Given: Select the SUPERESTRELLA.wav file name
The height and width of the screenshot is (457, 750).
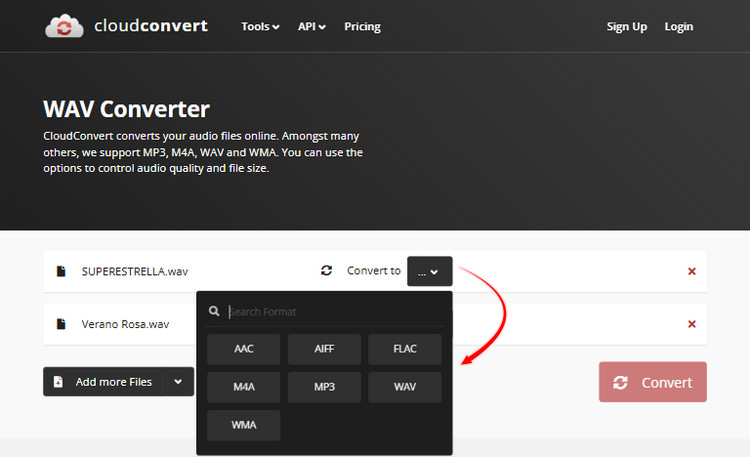Looking at the screenshot, I should point(134,271).
